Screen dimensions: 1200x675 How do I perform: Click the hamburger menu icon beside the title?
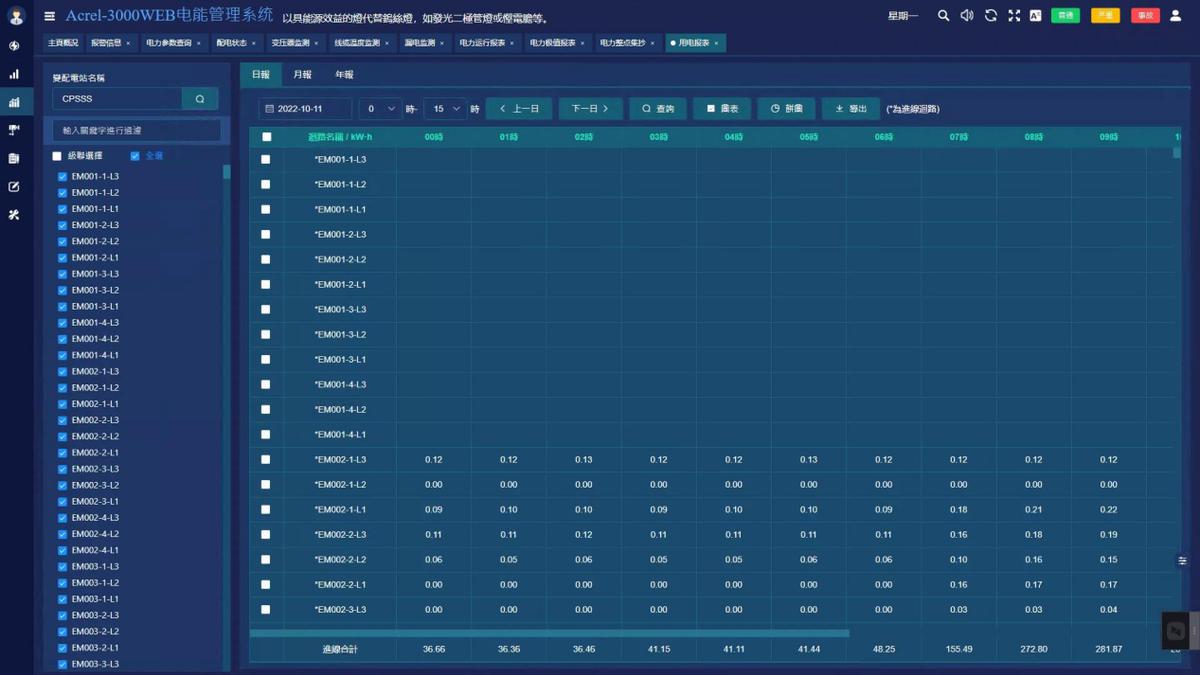click(50, 16)
